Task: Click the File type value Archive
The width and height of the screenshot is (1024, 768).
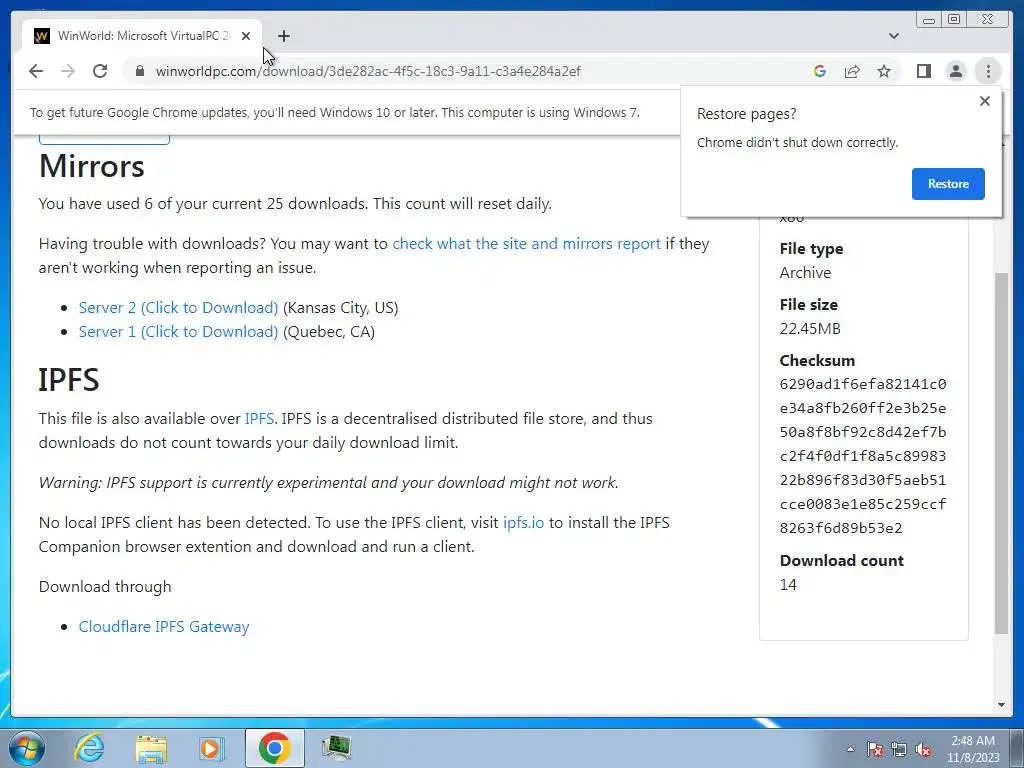Action: tap(805, 273)
